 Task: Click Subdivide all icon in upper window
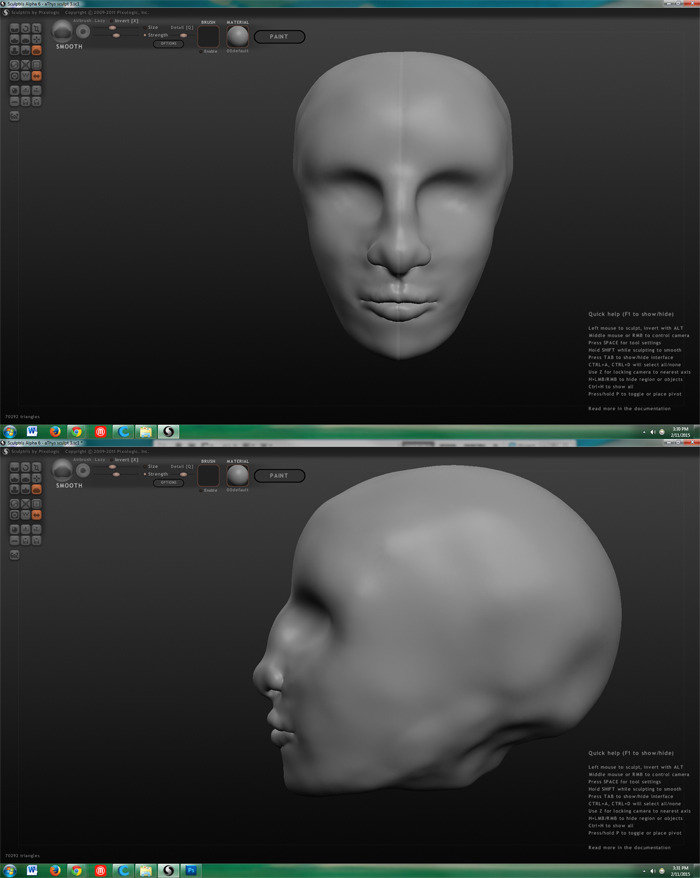[x=36, y=64]
